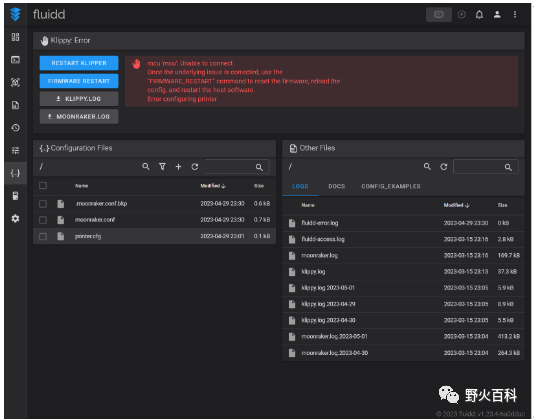534x419 pixels.
Task: Click the root path slash in Configuration Files
Action: click(x=41, y=167)
